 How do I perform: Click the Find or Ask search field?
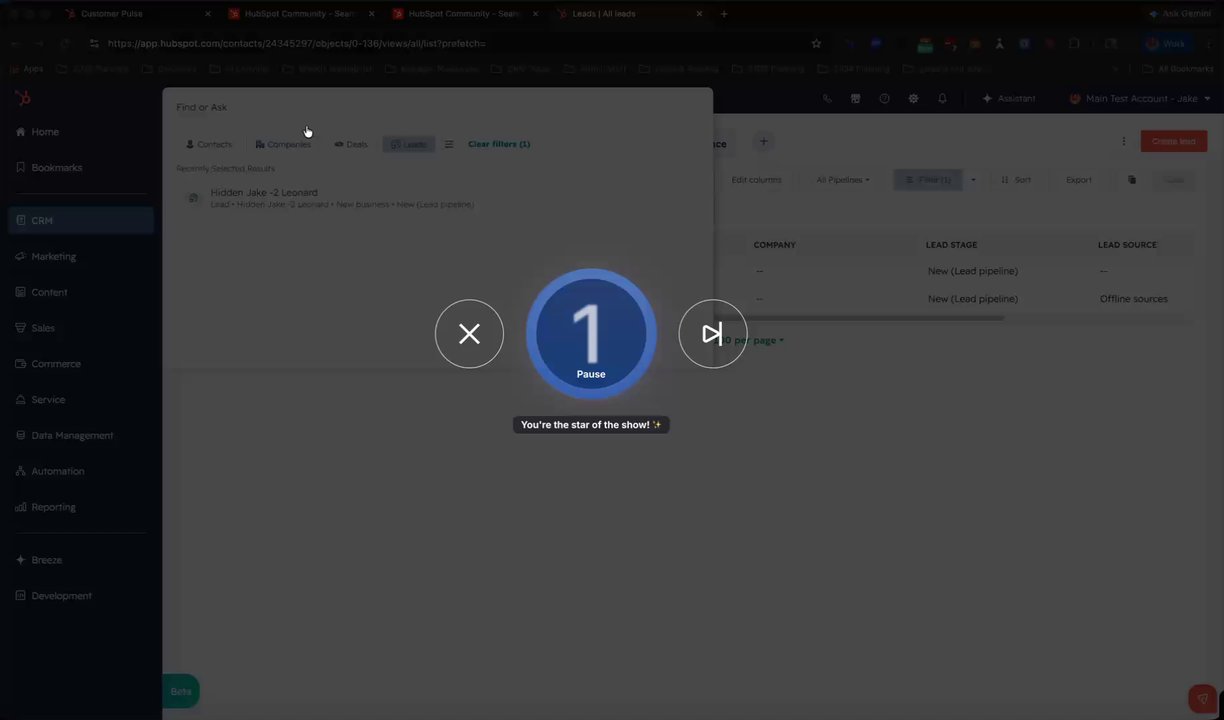pyautogui.click(x=438, y=107)
